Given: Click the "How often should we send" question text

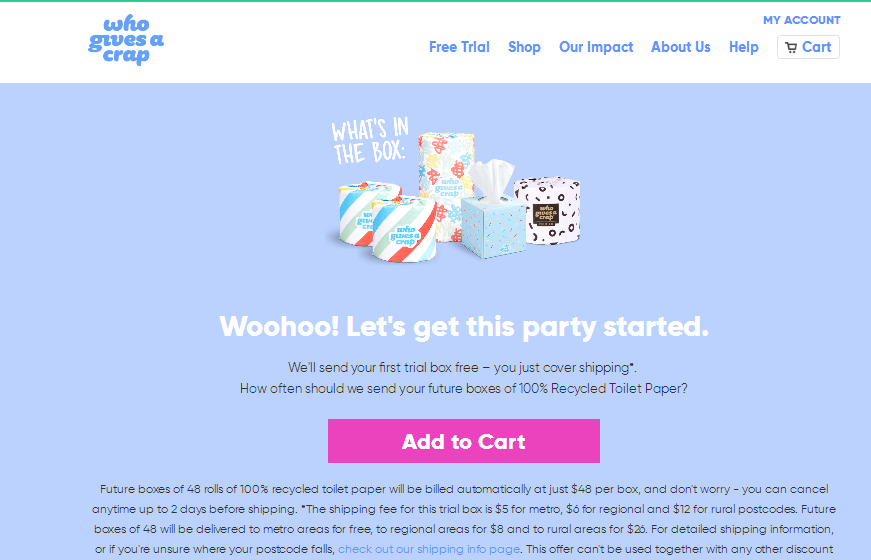Looking at the screenshot, I should pos(464,389).
